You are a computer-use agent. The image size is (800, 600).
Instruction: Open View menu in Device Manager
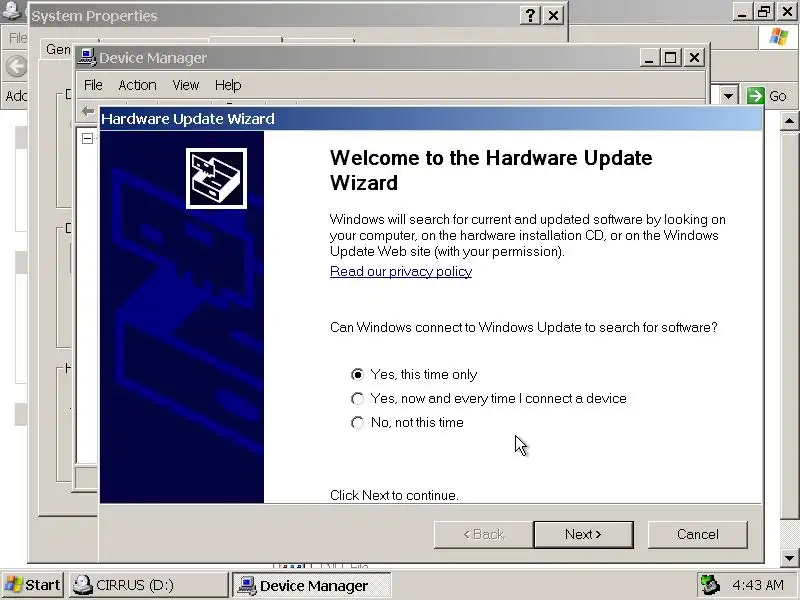coord(186,85)
